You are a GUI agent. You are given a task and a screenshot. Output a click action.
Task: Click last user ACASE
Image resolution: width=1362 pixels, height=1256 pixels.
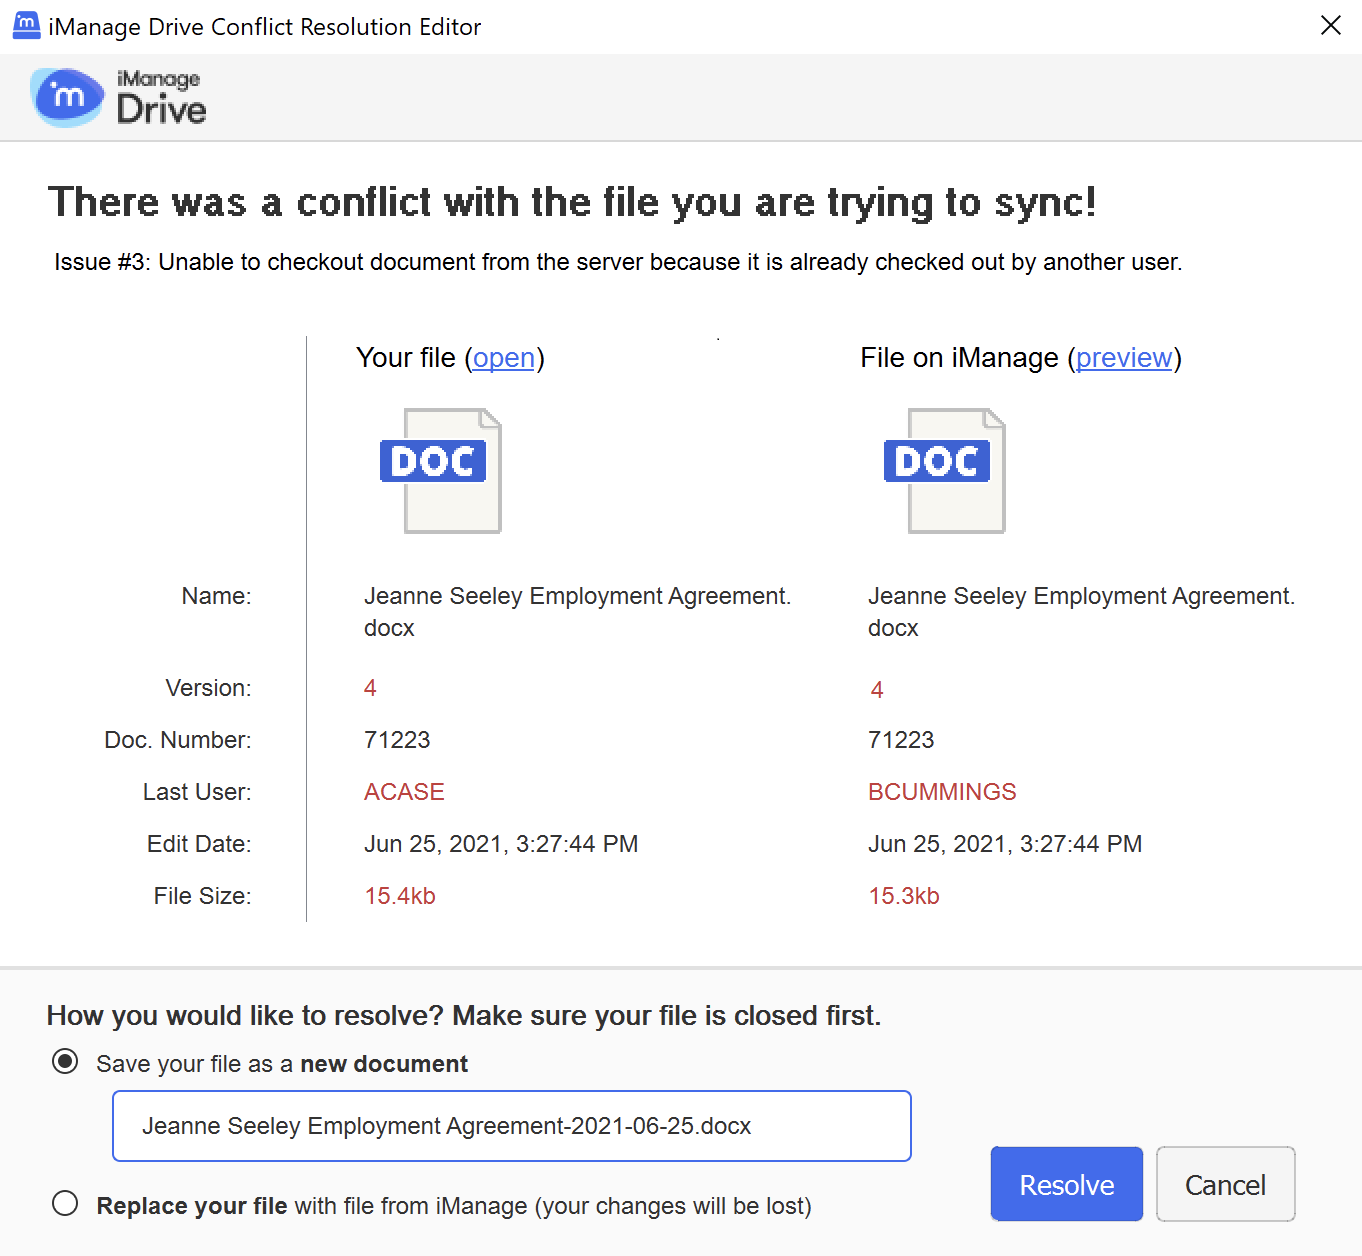click(x=404, y=792)
